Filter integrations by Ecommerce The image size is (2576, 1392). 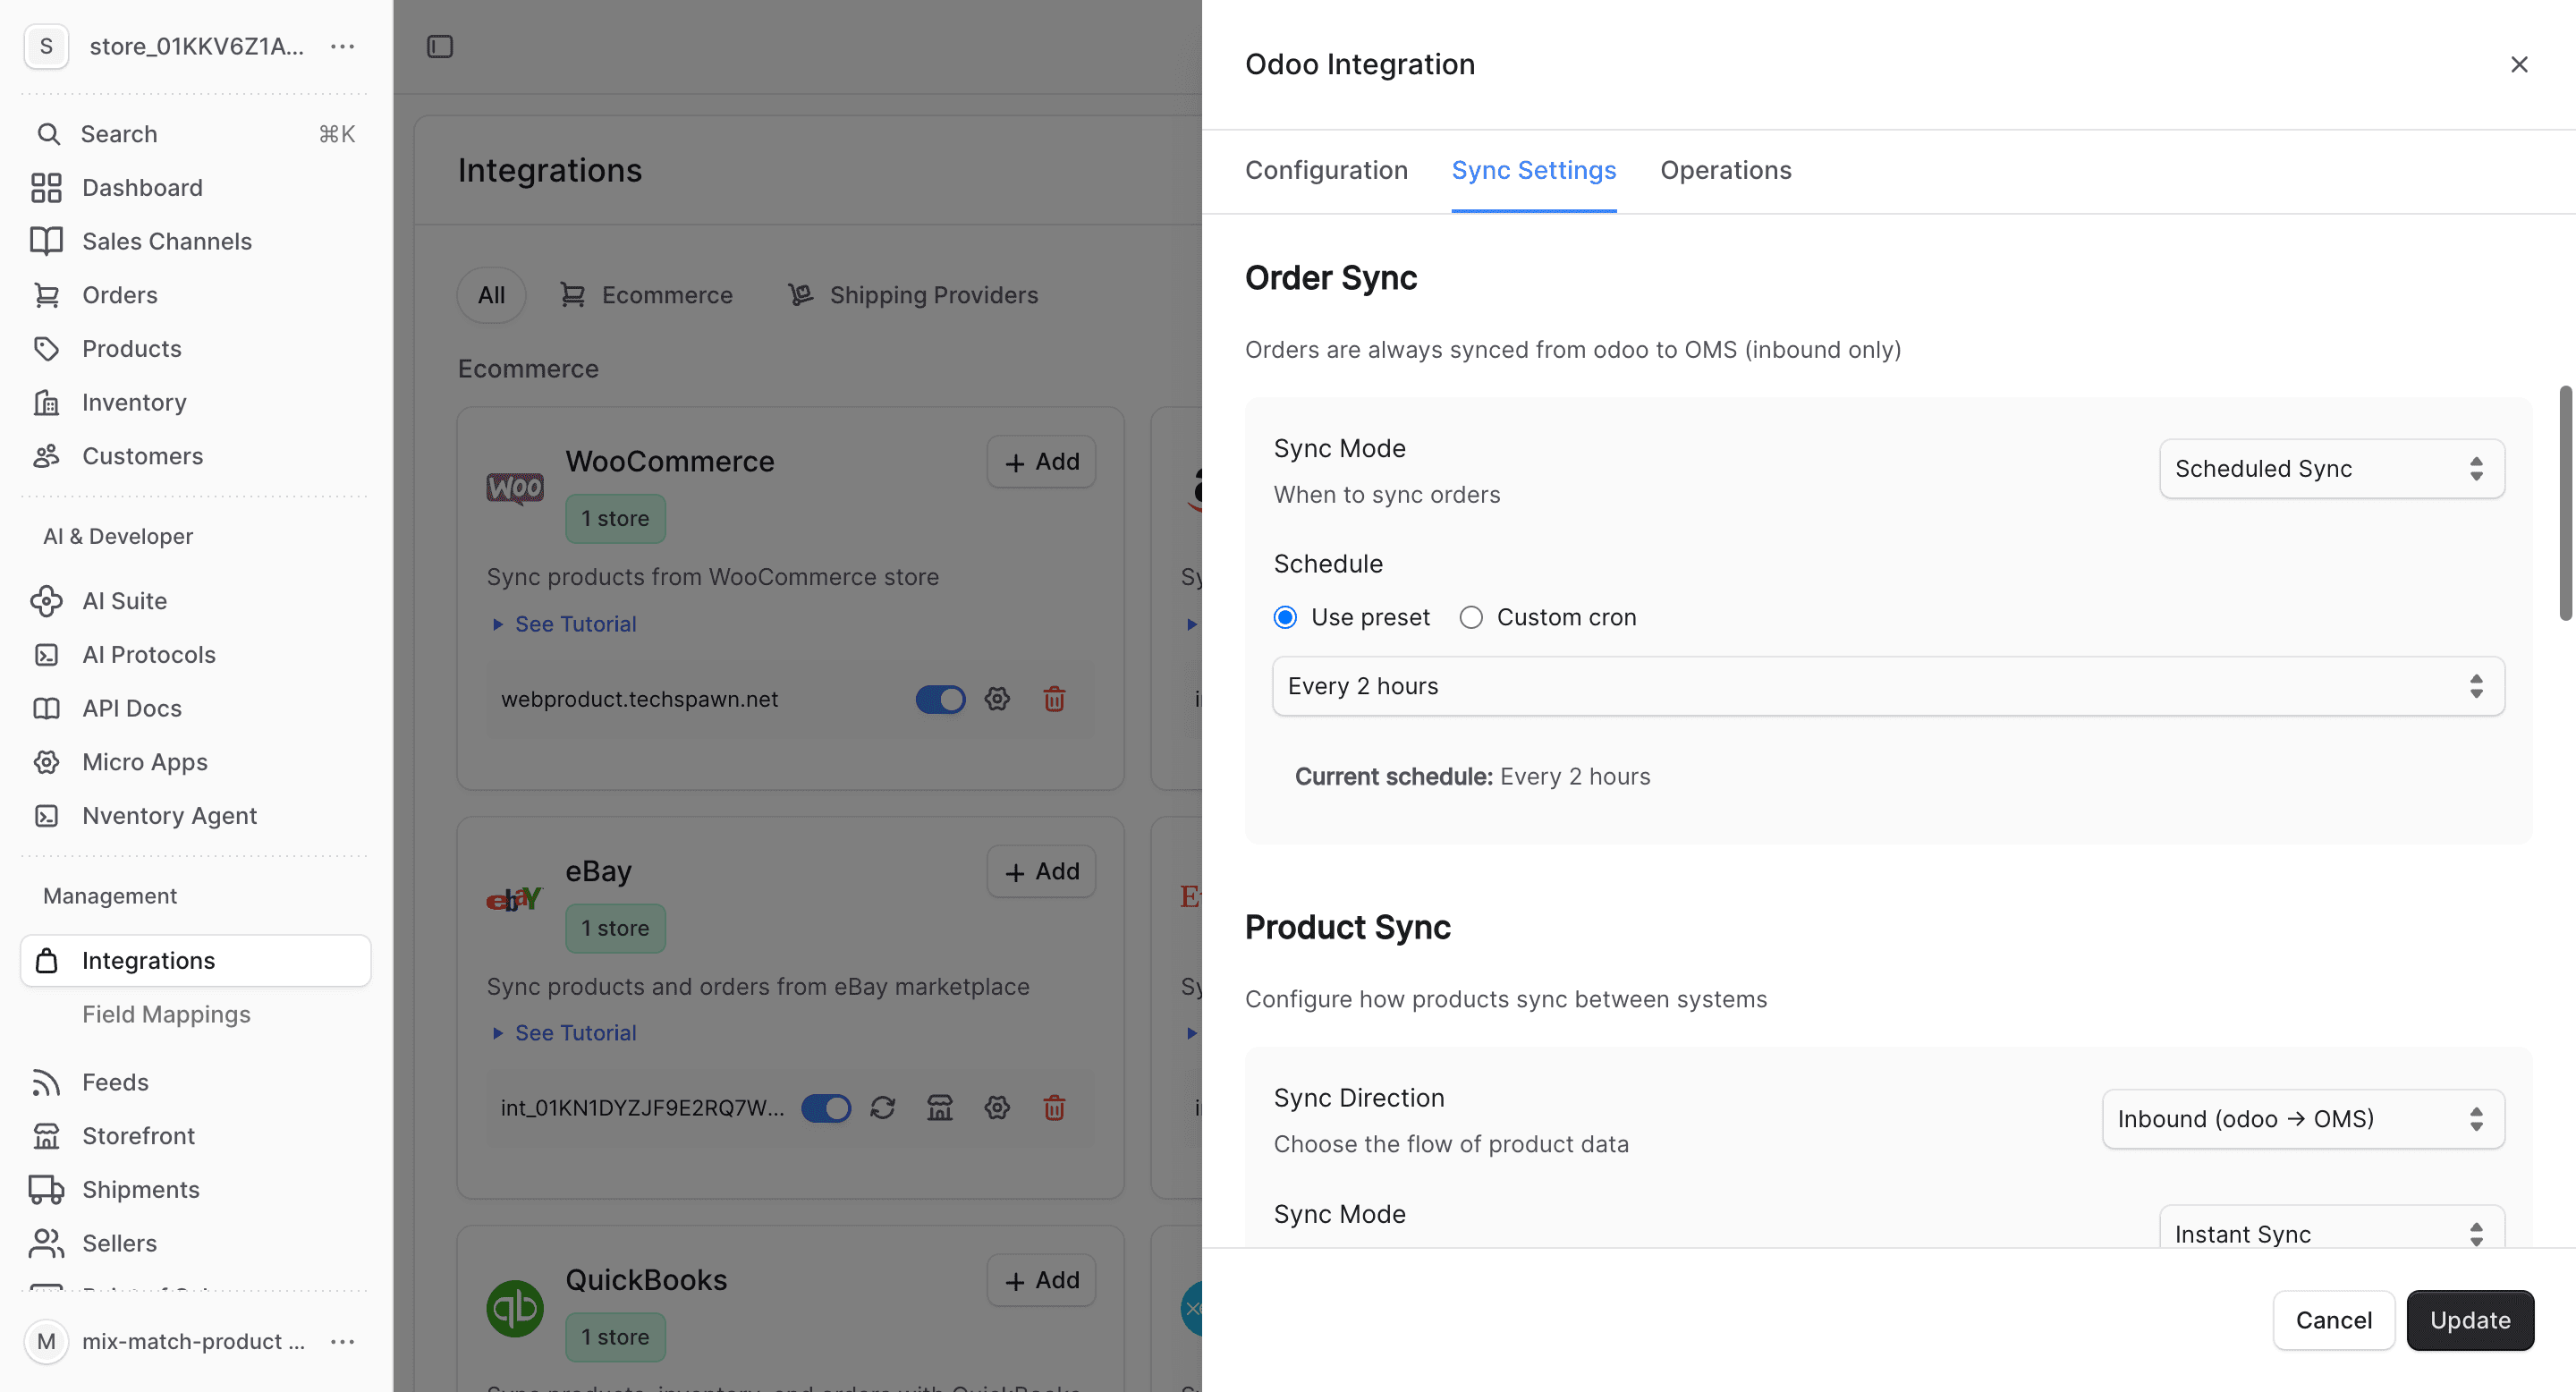click(646, 295)
